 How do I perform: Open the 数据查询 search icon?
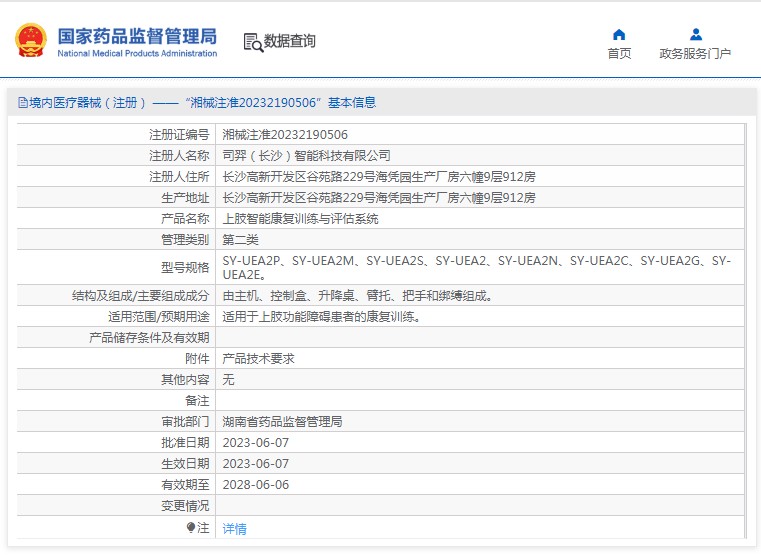coord(253,43)
